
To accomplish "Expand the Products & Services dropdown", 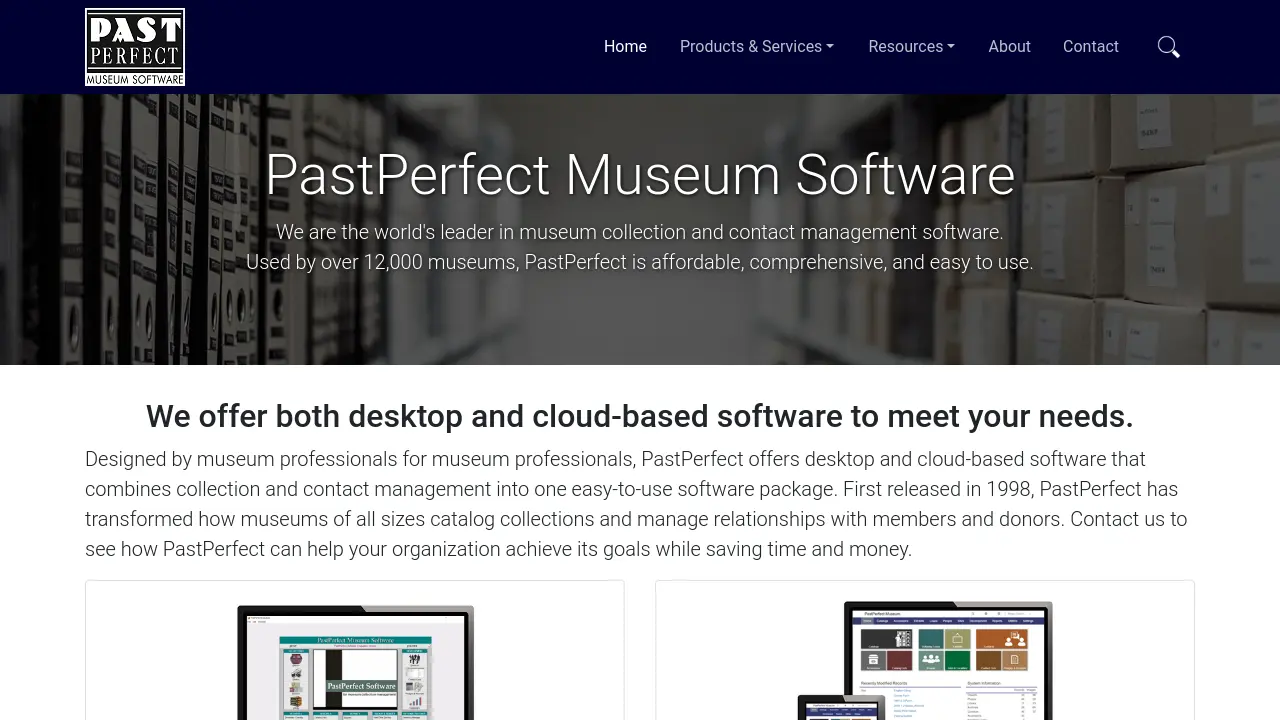I will click(757, 47).
